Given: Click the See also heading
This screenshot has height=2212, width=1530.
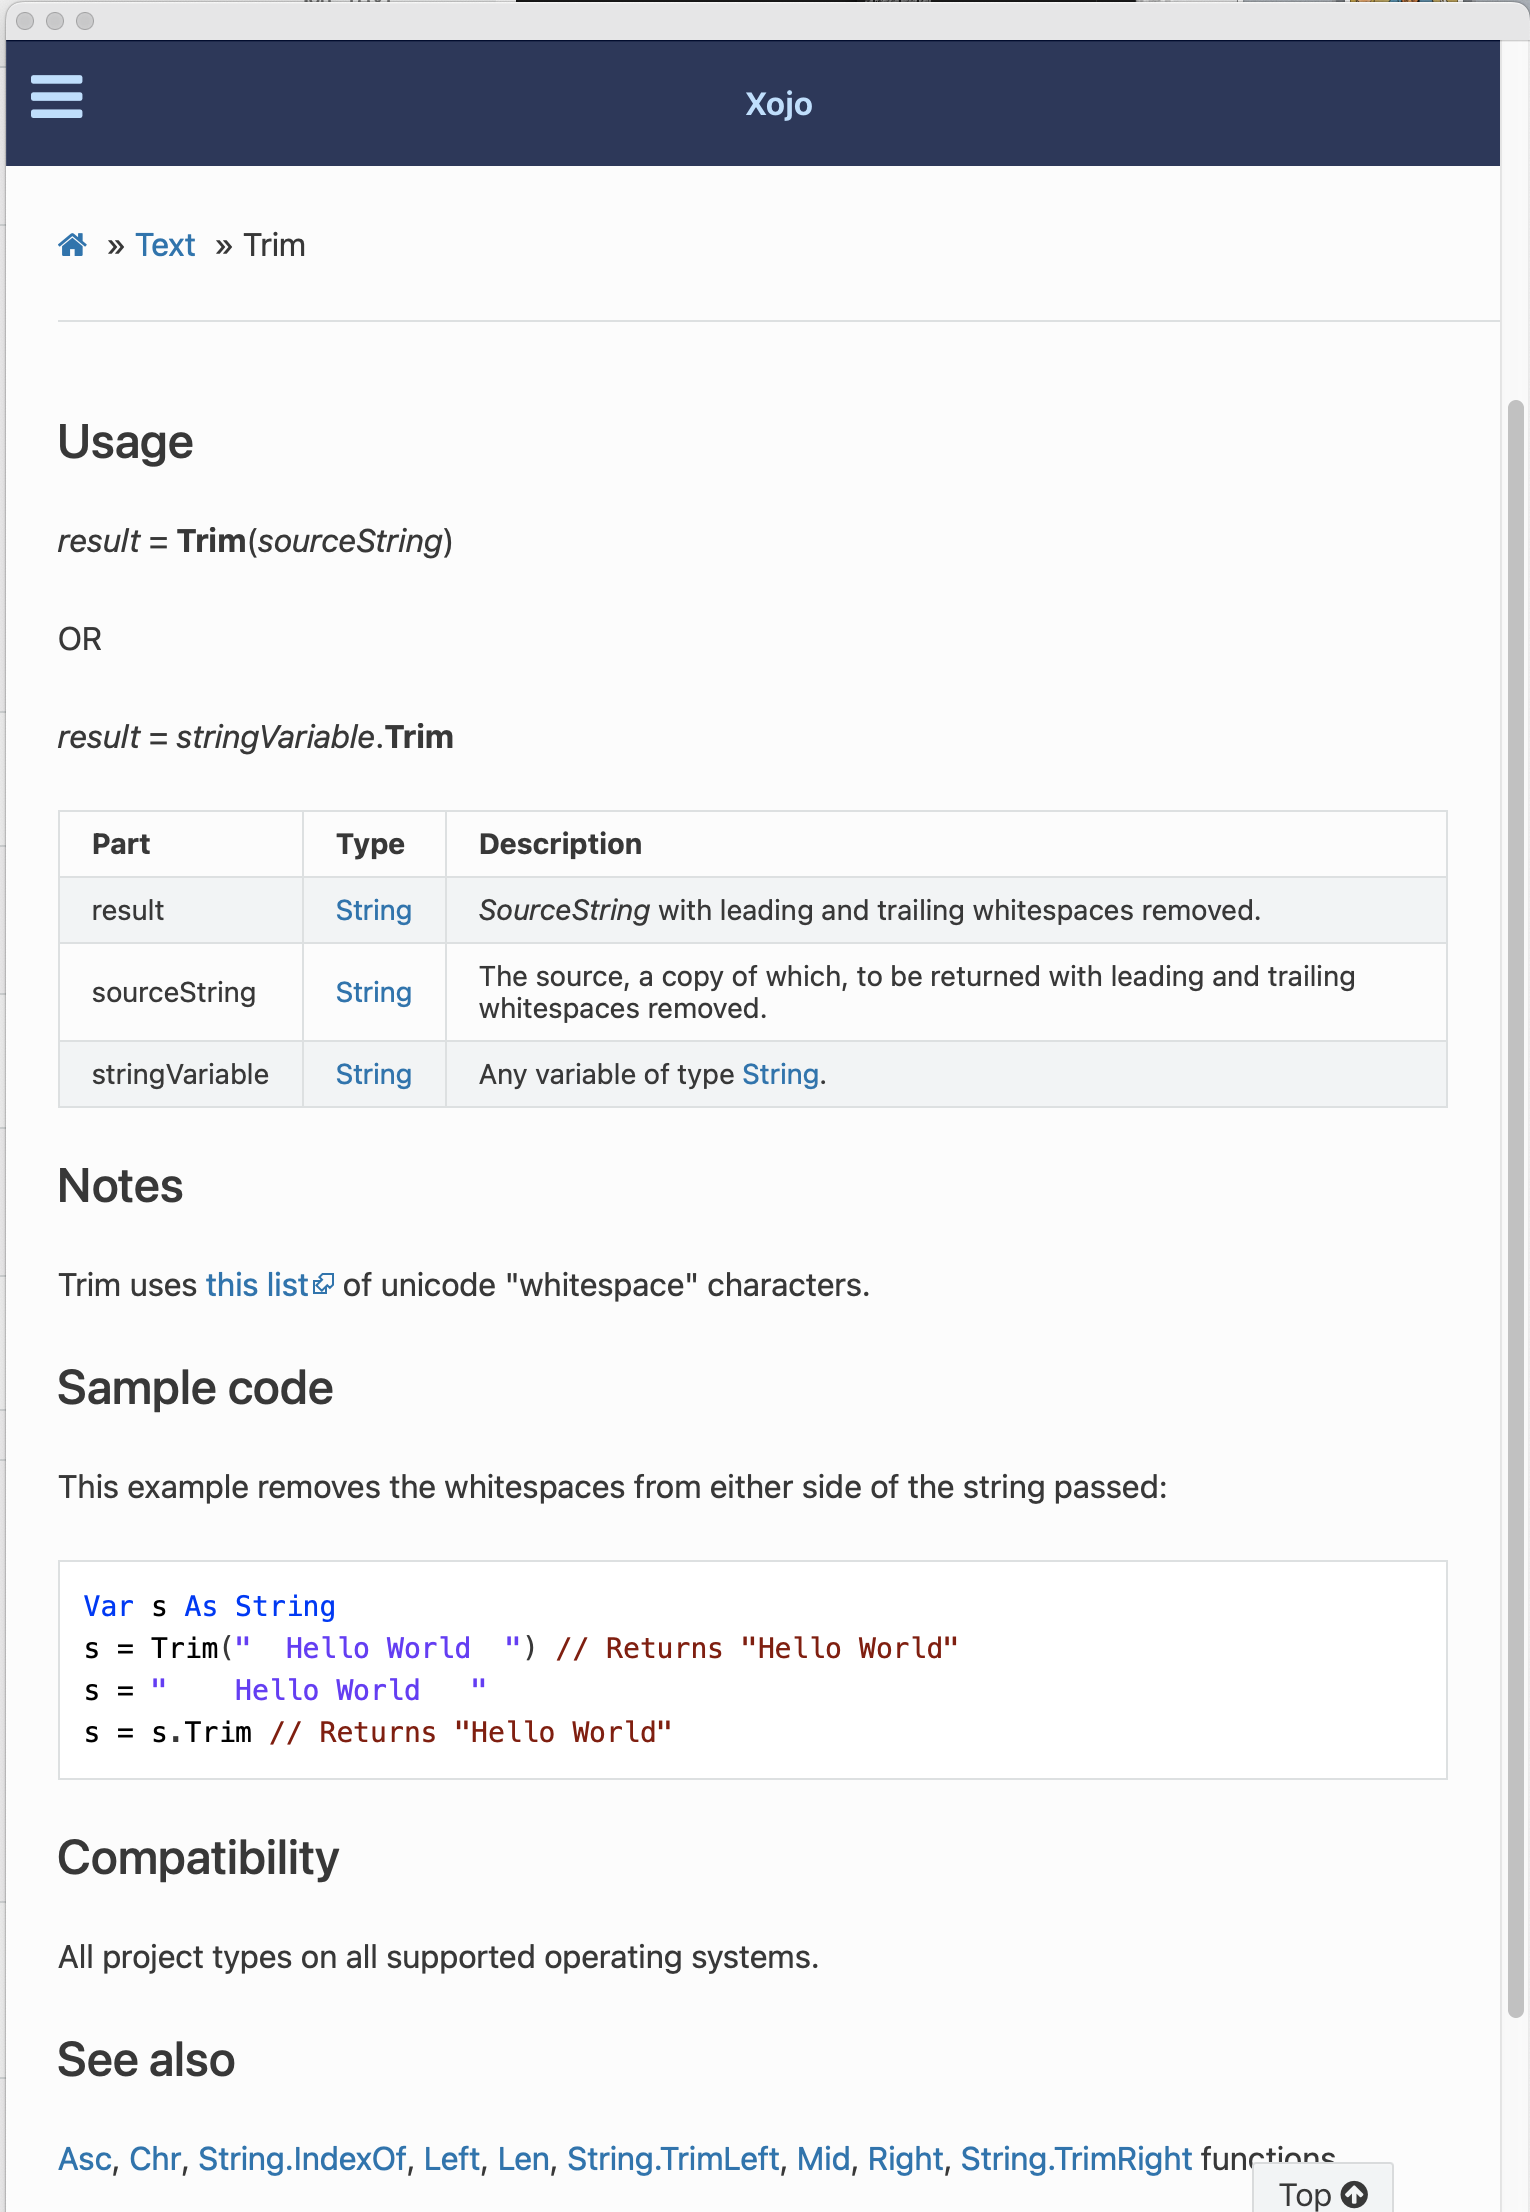Looking at the screenshot, I should point(146,2060).
